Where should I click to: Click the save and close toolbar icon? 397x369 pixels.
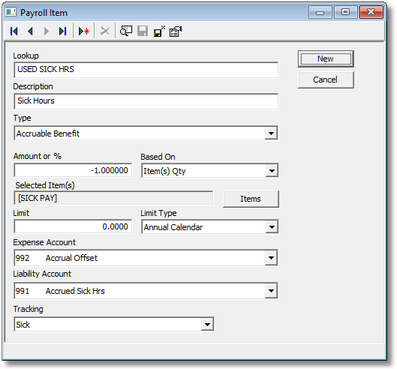tap(159, 31)
